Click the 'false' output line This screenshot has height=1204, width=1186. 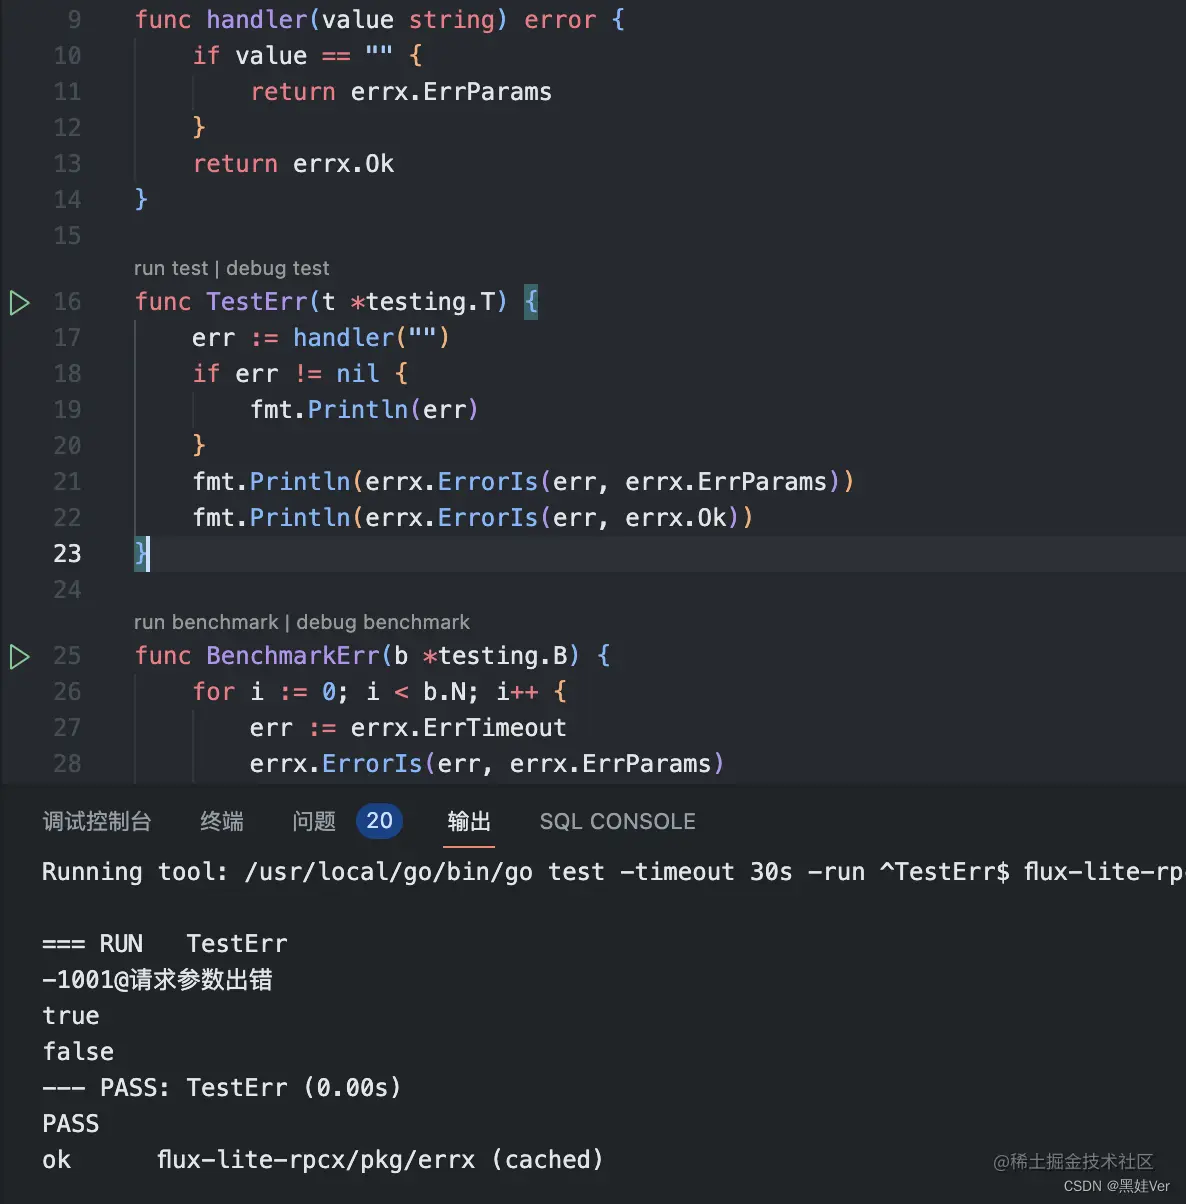[78, 1052]
